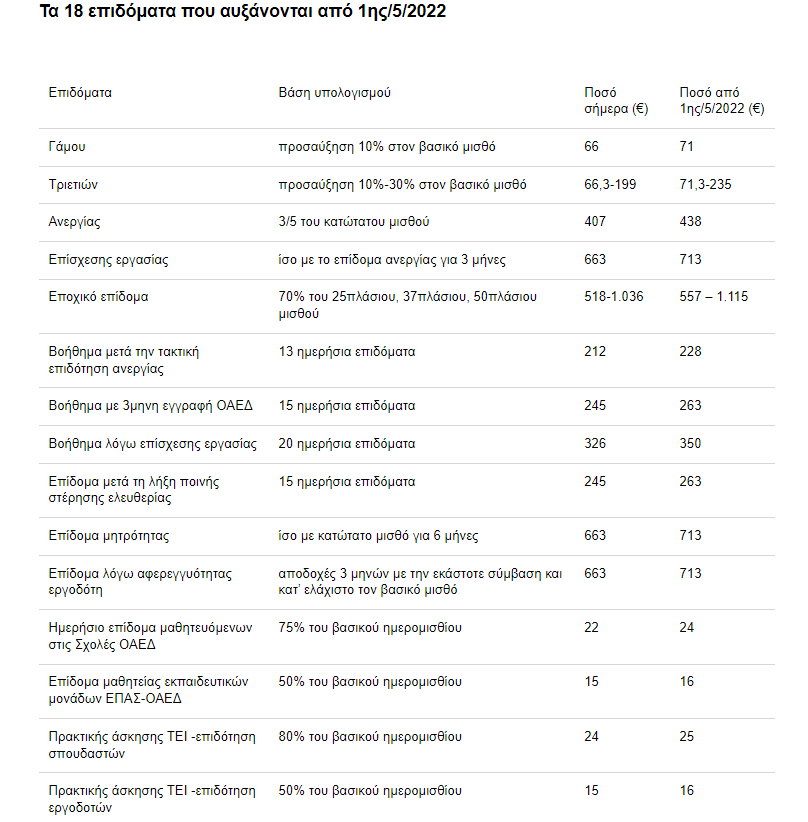Click the Ποσό σήμερα (€) header
The height and width of the screenshot is (822, 808).
point(616,101)
